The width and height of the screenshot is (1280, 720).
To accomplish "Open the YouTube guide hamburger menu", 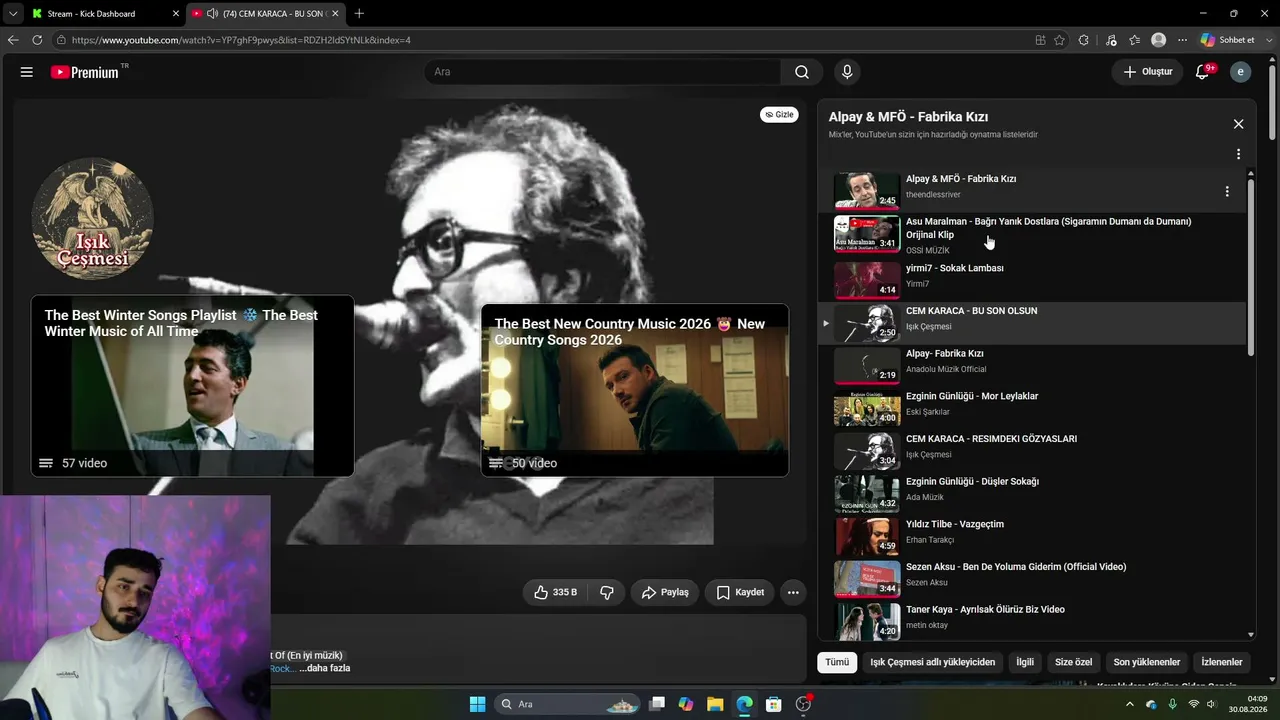I will [27, 72].
